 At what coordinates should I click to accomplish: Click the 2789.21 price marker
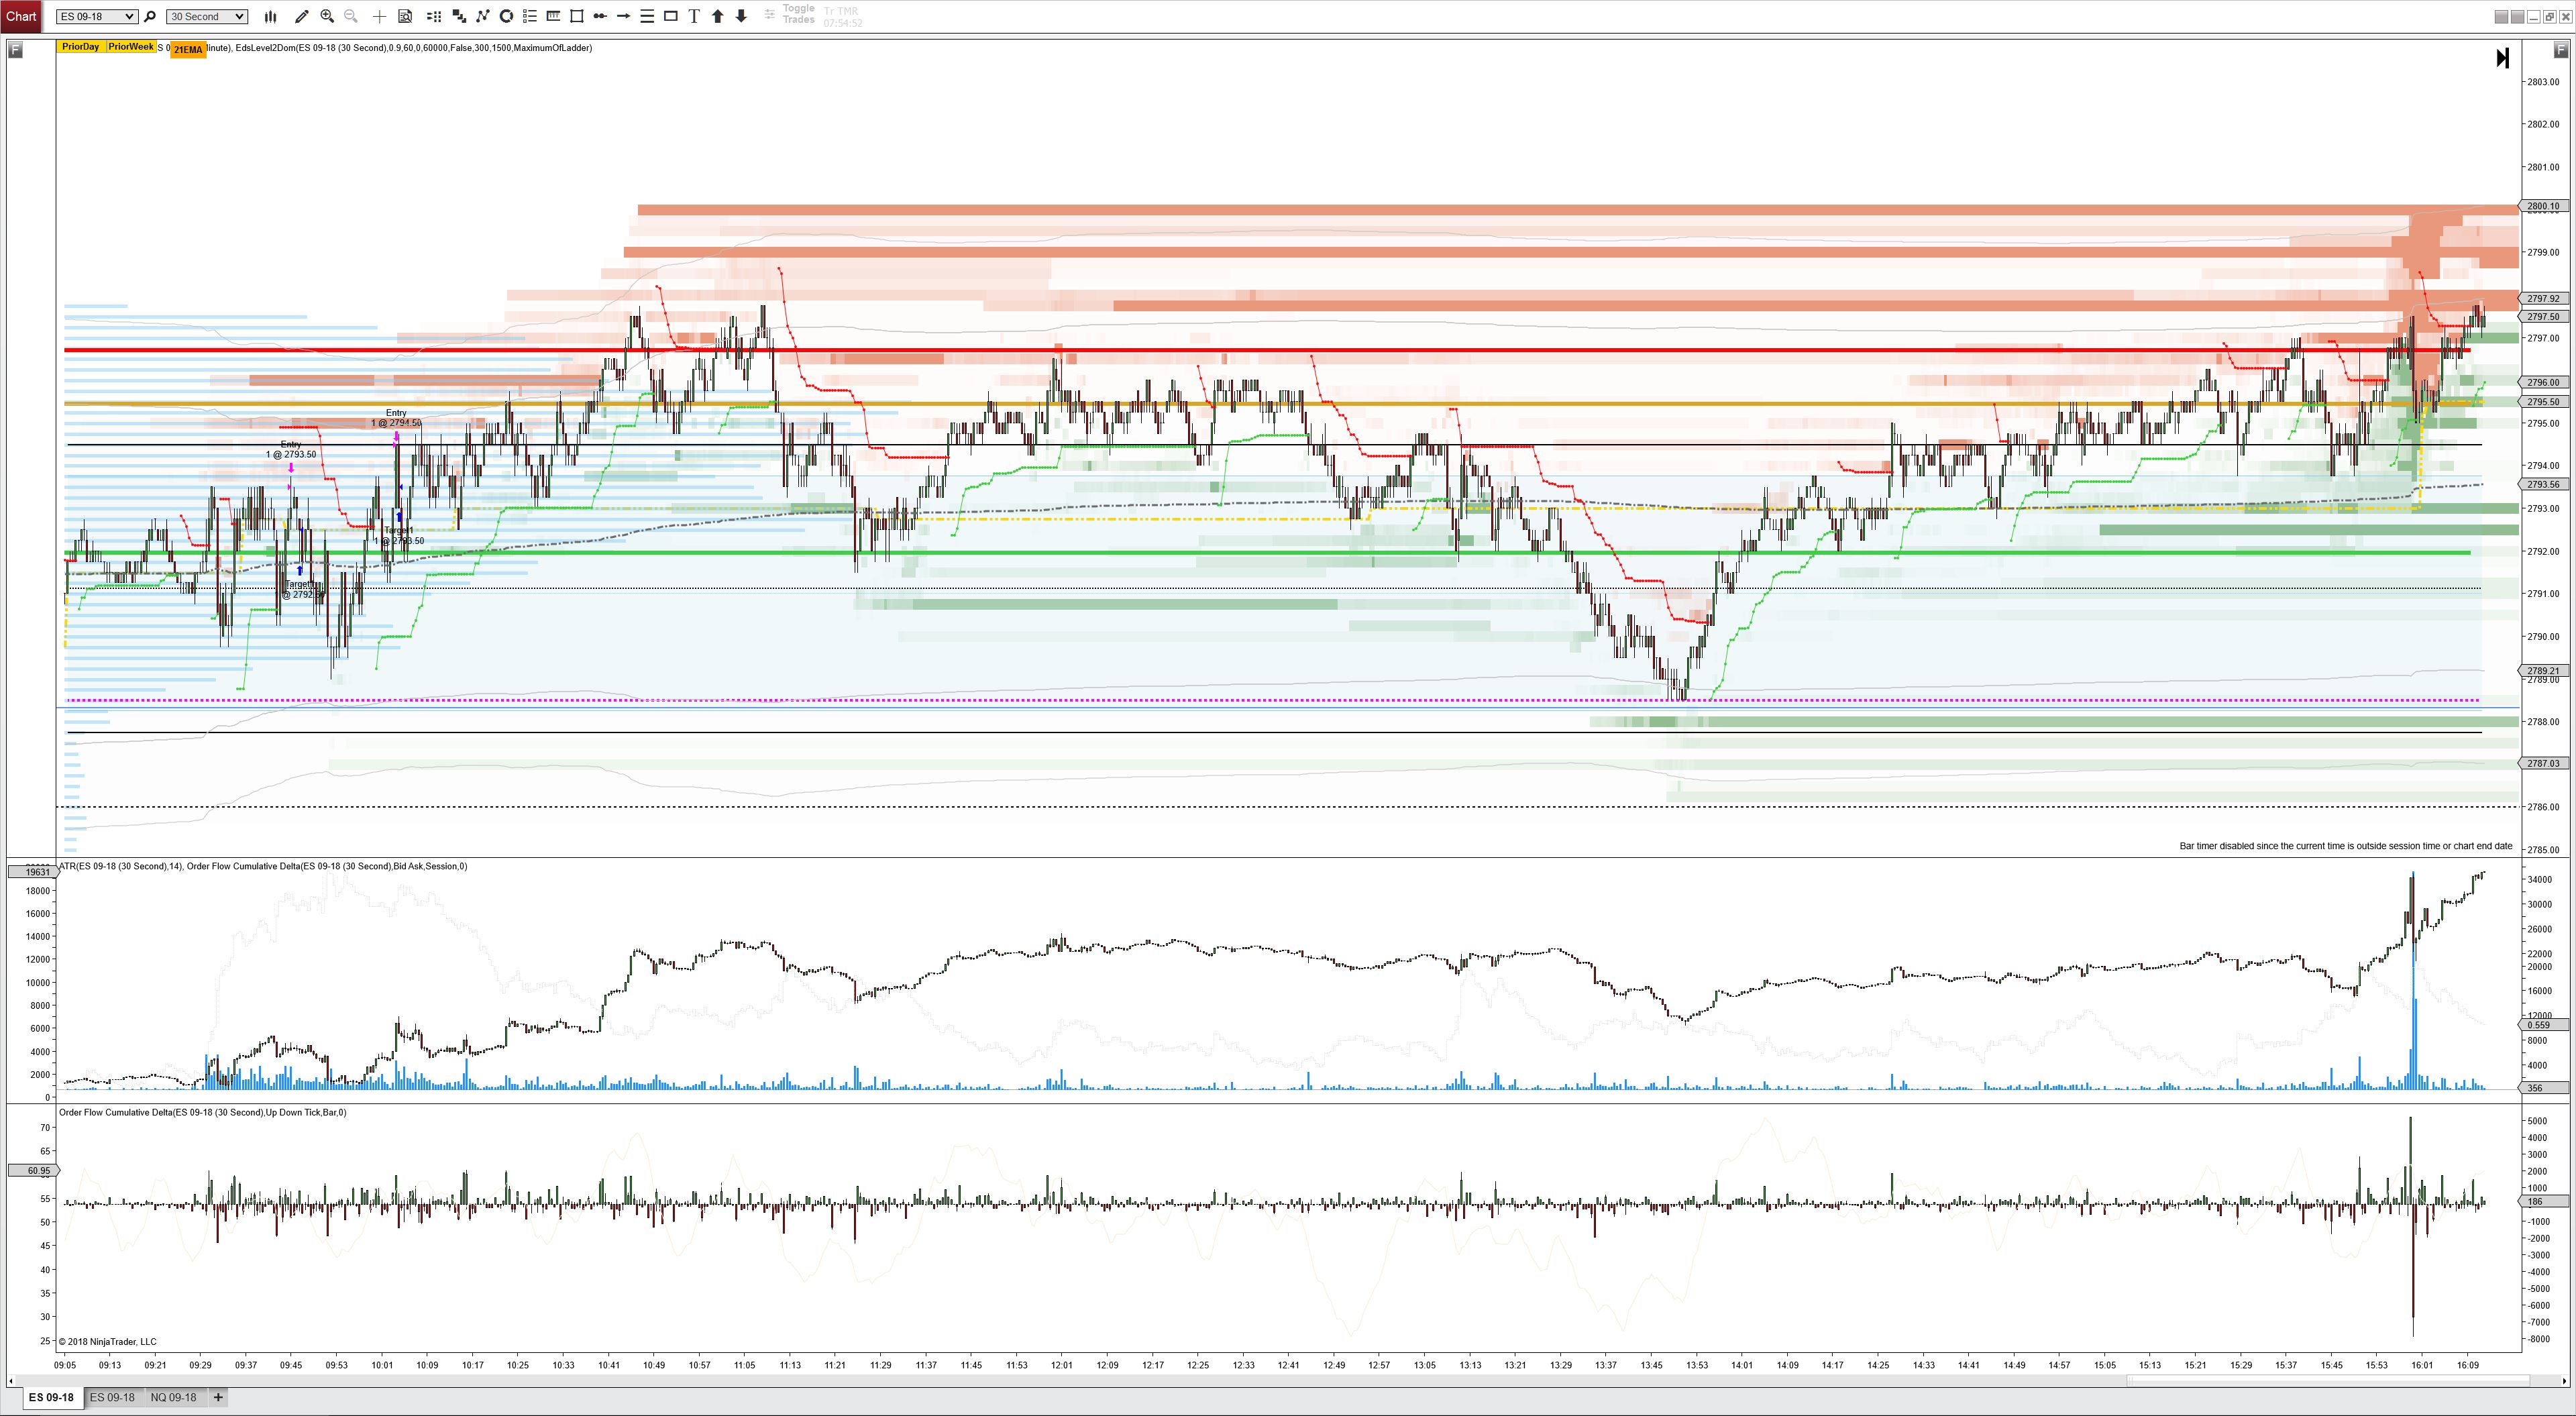pos(2543,671)
